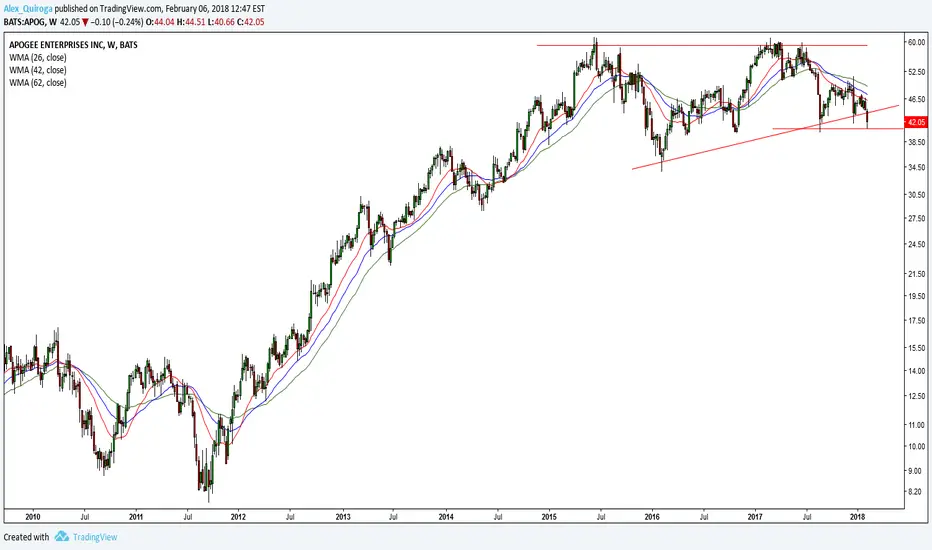Viewport: 932px width, 550px height.
Task: Click the 2011 year label on time axis
Action: tap(136, 517)
